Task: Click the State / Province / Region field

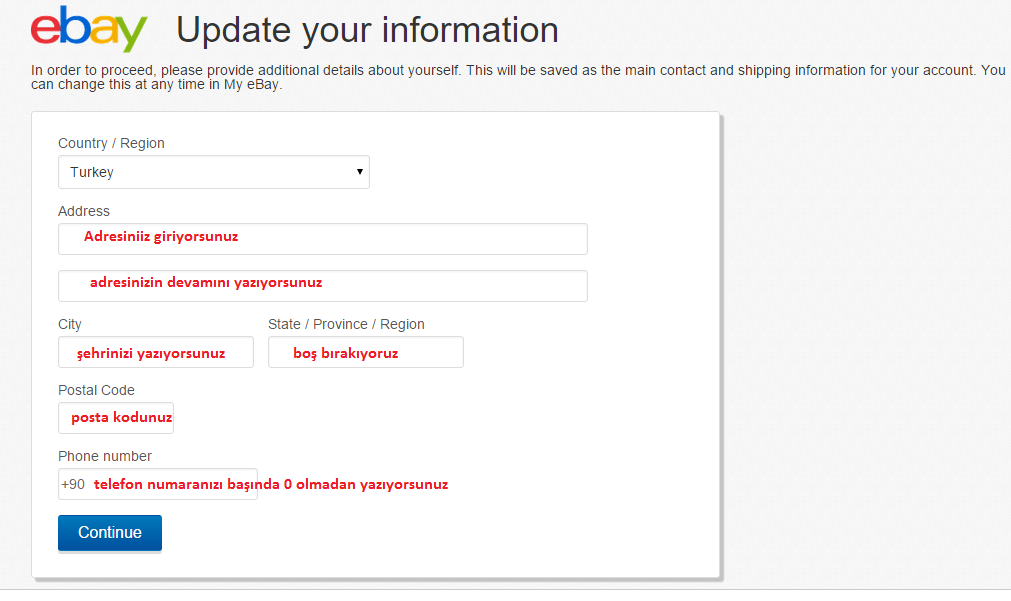Action: click(366, 352)
